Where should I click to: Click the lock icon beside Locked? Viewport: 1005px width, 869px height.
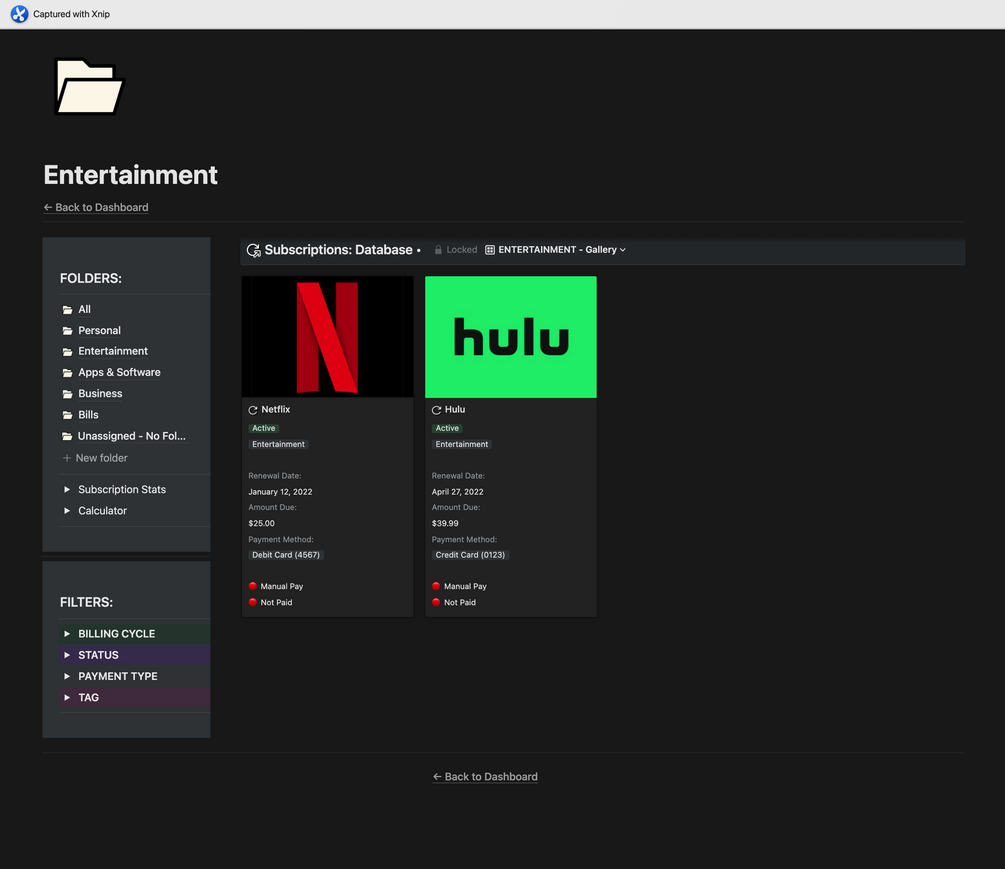pos(438,250)
